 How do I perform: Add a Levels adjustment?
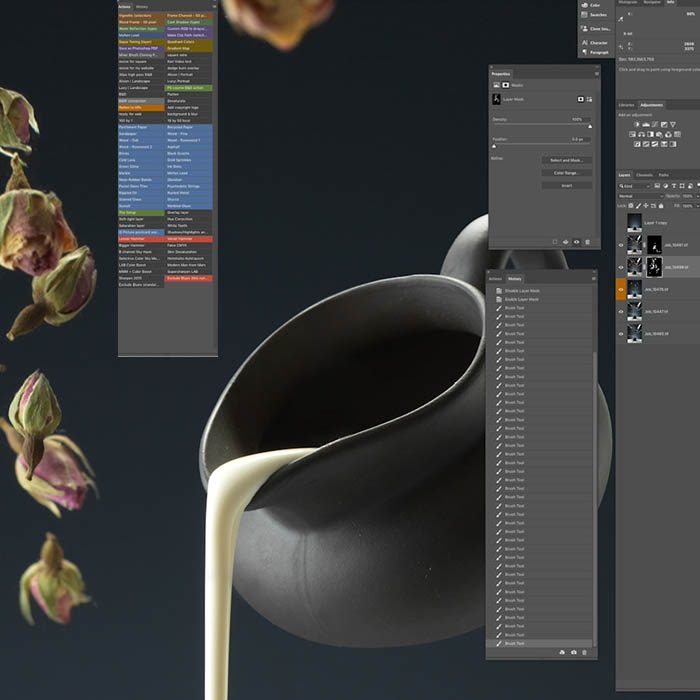[646, 125]
